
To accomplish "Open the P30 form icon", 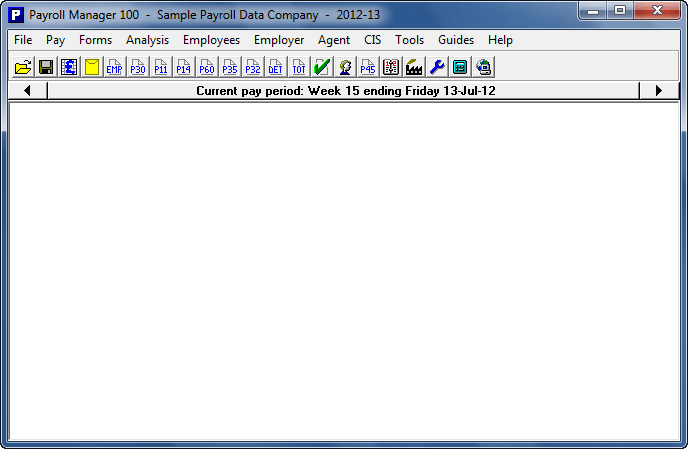I will pos(138,67).
